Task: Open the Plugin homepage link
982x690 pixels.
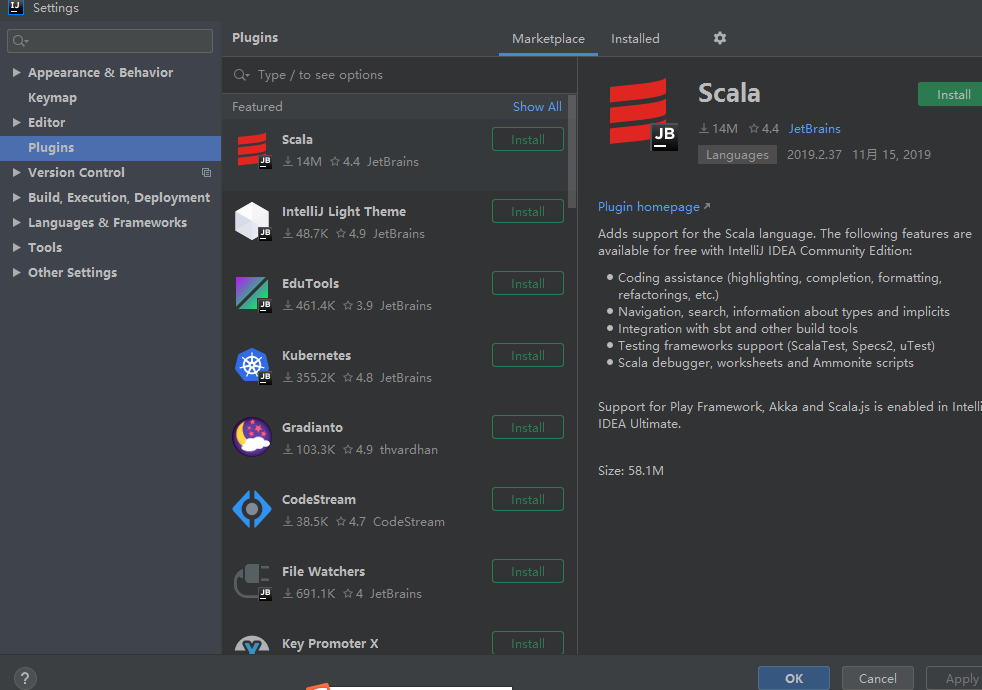Action: 654,207
